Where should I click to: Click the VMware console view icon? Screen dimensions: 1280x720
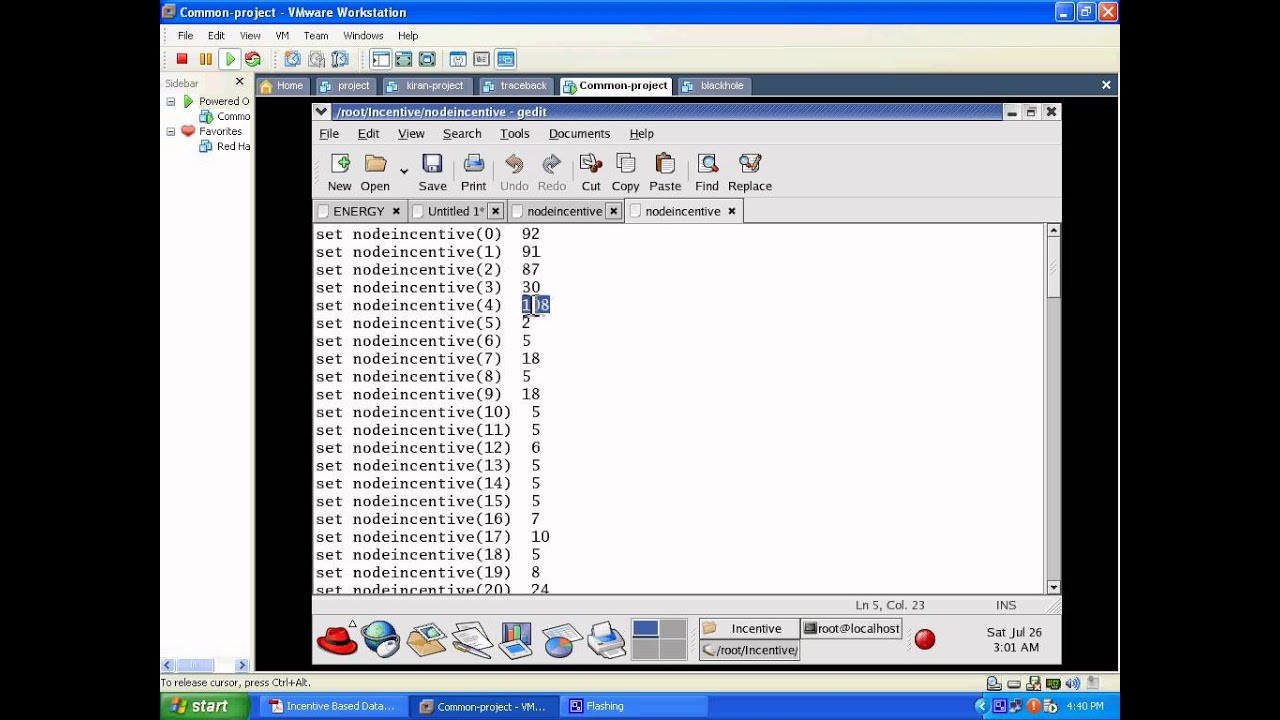pyautogui.click(x=506, y=59)
